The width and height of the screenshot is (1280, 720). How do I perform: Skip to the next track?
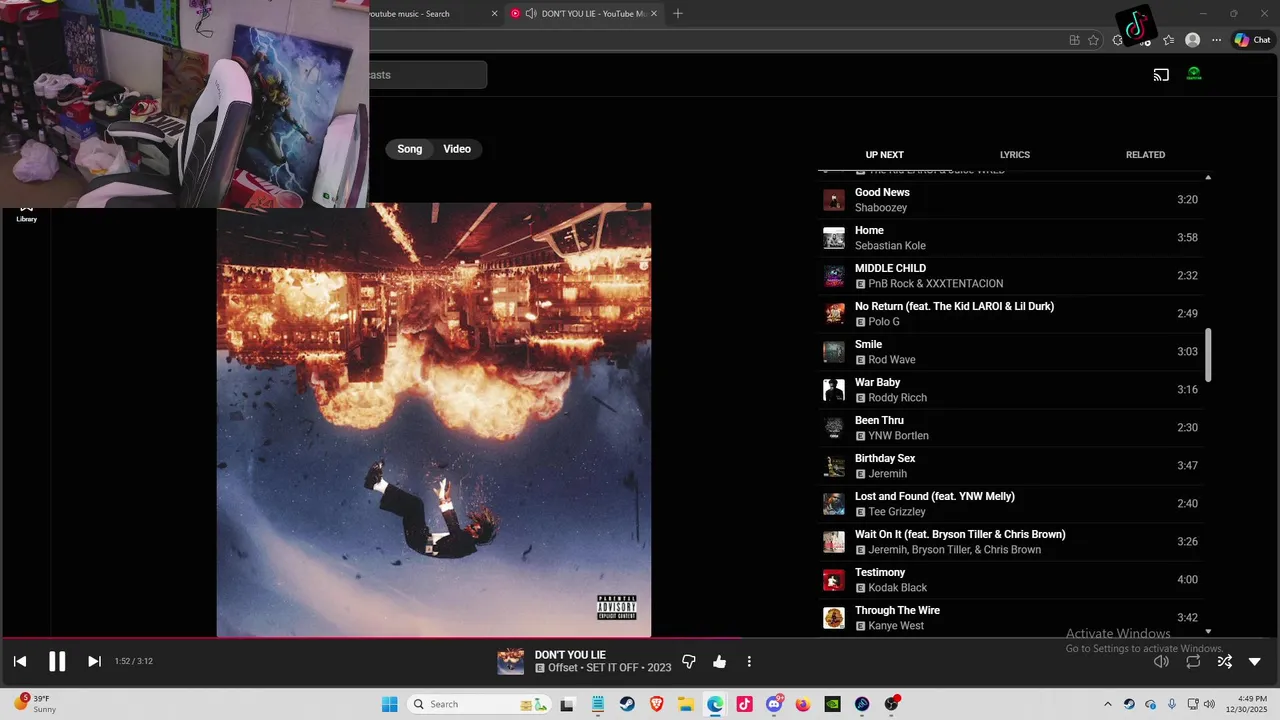click(94, 661)
